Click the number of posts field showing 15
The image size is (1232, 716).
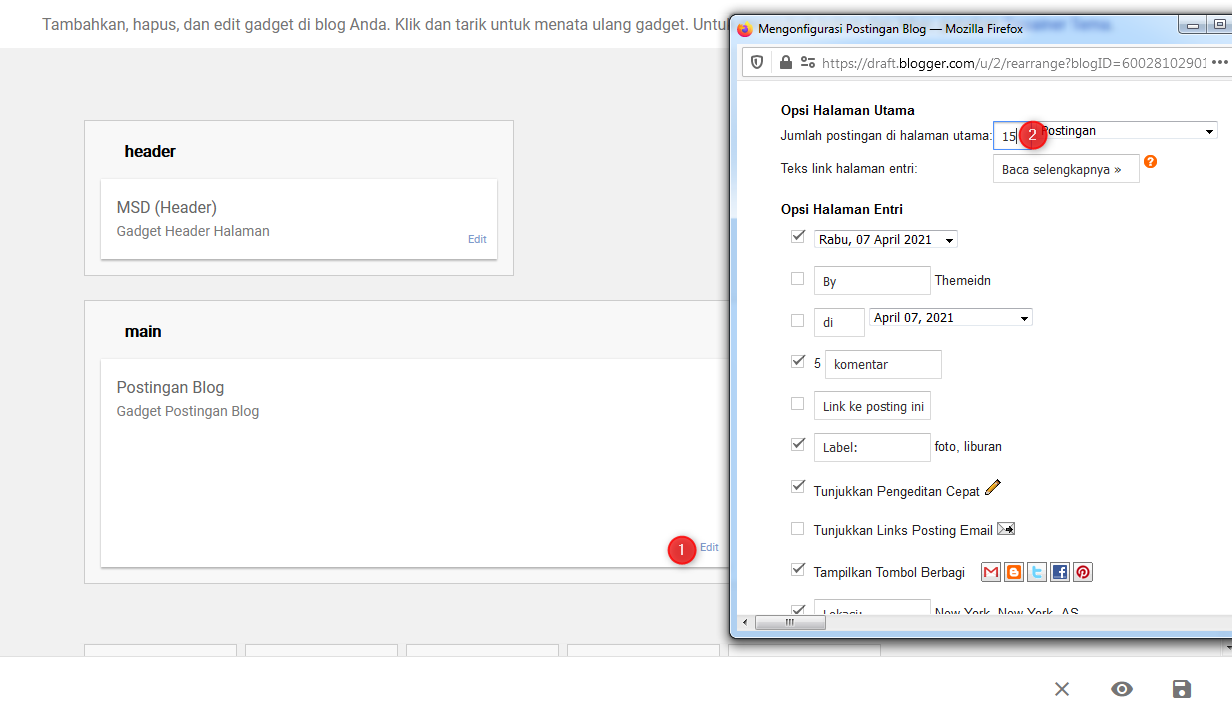1014,137
